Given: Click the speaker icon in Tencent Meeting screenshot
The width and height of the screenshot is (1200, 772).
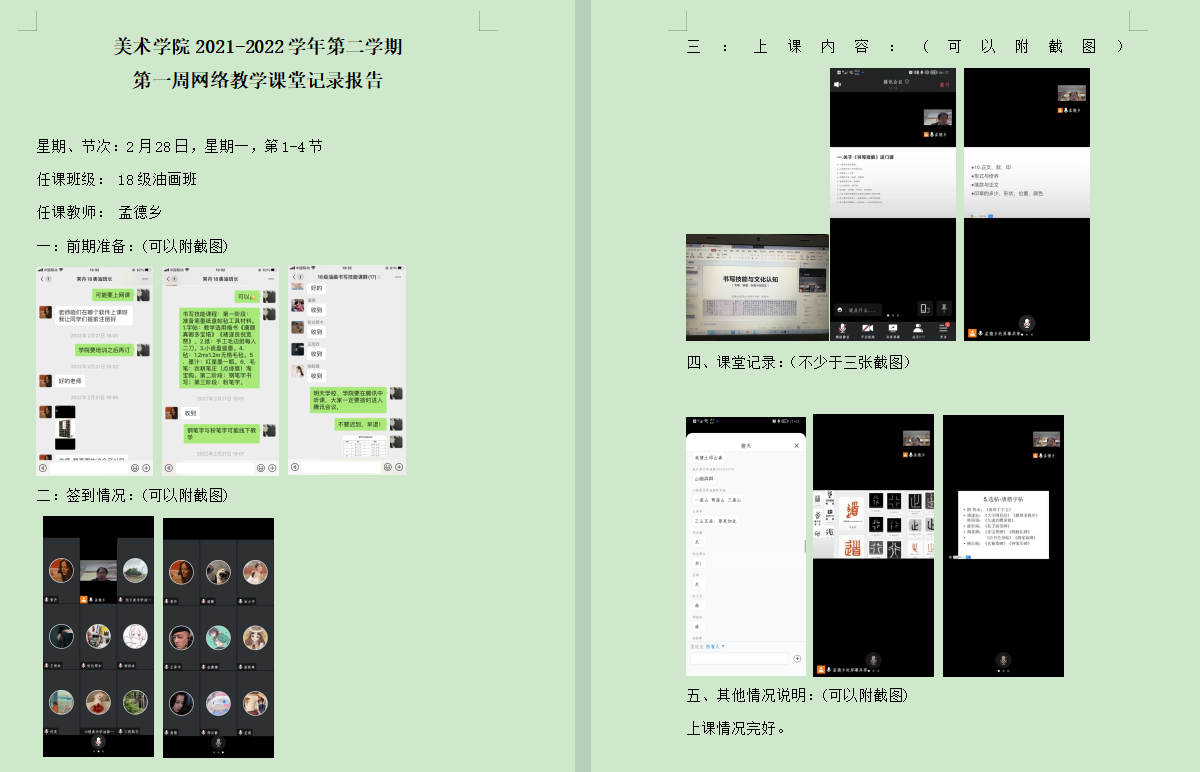Looking at the screenshot, I should (837, 85).
